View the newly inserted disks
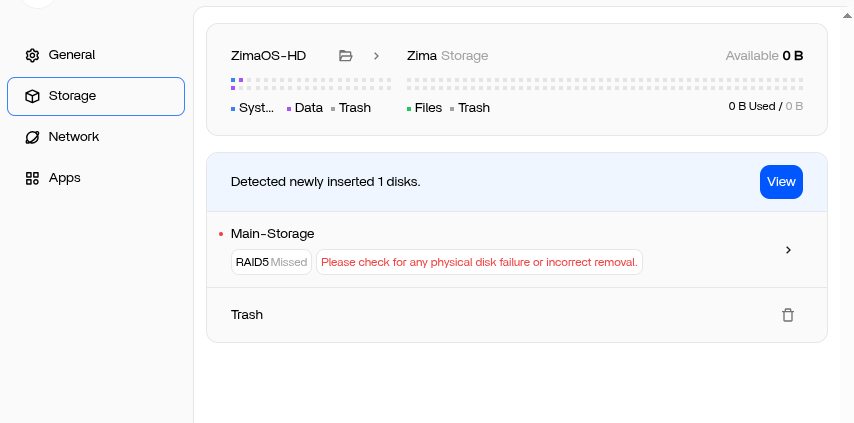This screenshot has height=423, width=854. 781,182
